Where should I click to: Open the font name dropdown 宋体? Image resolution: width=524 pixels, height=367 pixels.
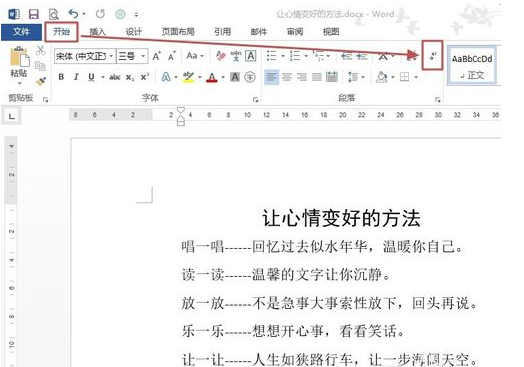click(x=85, y=56)
